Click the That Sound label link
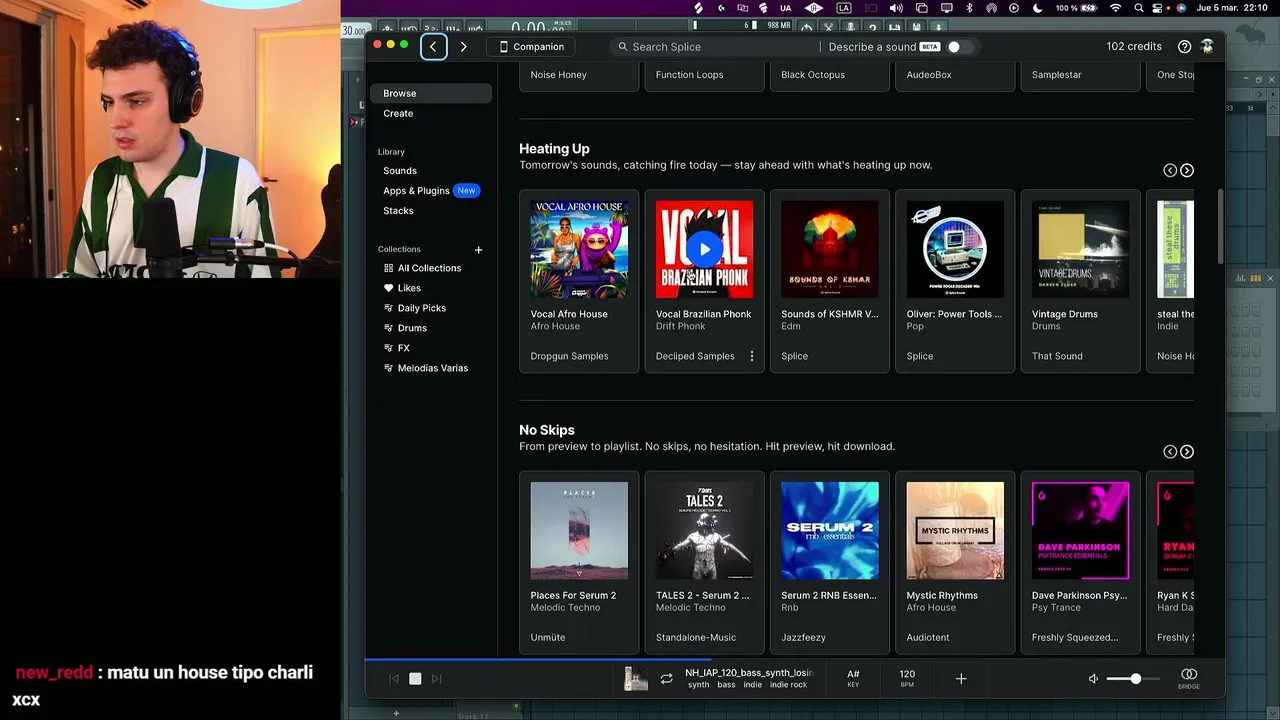The height and width of the screenshot is (720, 1280). [1057, 356]
